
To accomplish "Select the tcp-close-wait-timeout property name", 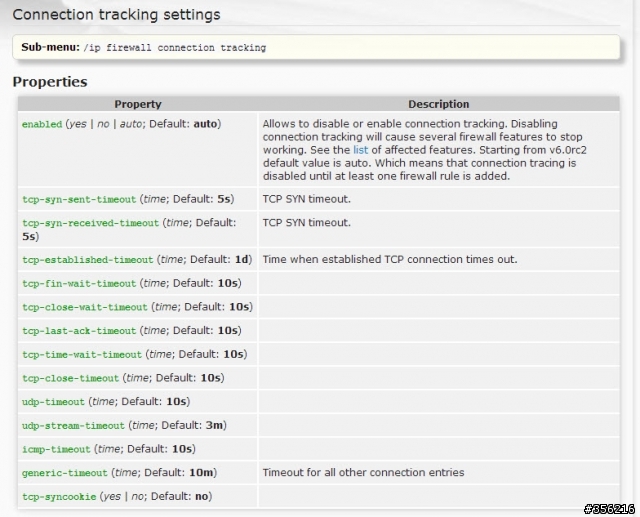I will coord(84,307).
